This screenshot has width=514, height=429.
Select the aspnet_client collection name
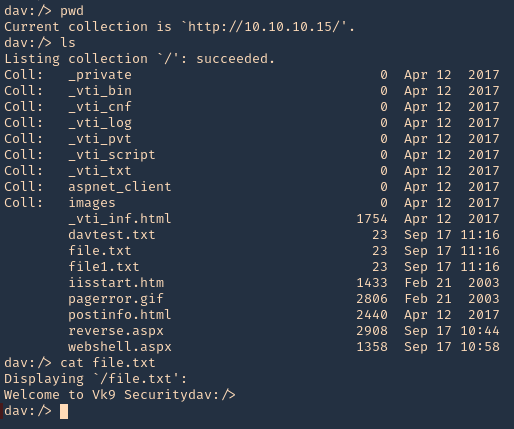coord(120,187)
